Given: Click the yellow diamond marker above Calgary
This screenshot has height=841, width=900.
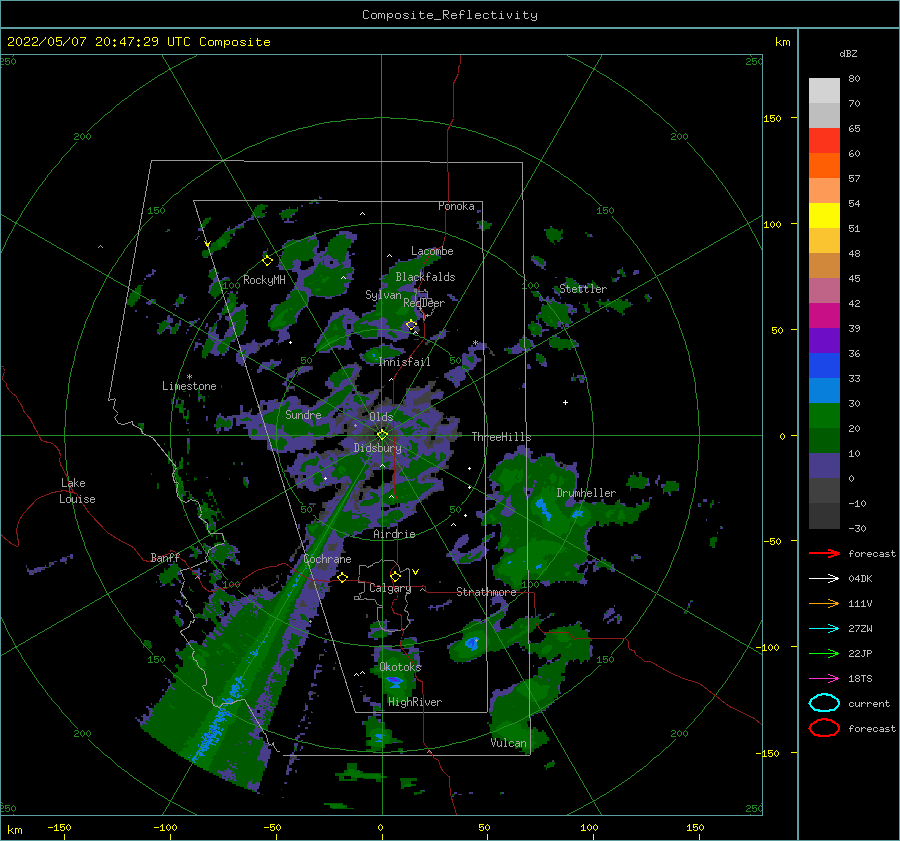Looking at the screenshot, I should pos(395,576).
